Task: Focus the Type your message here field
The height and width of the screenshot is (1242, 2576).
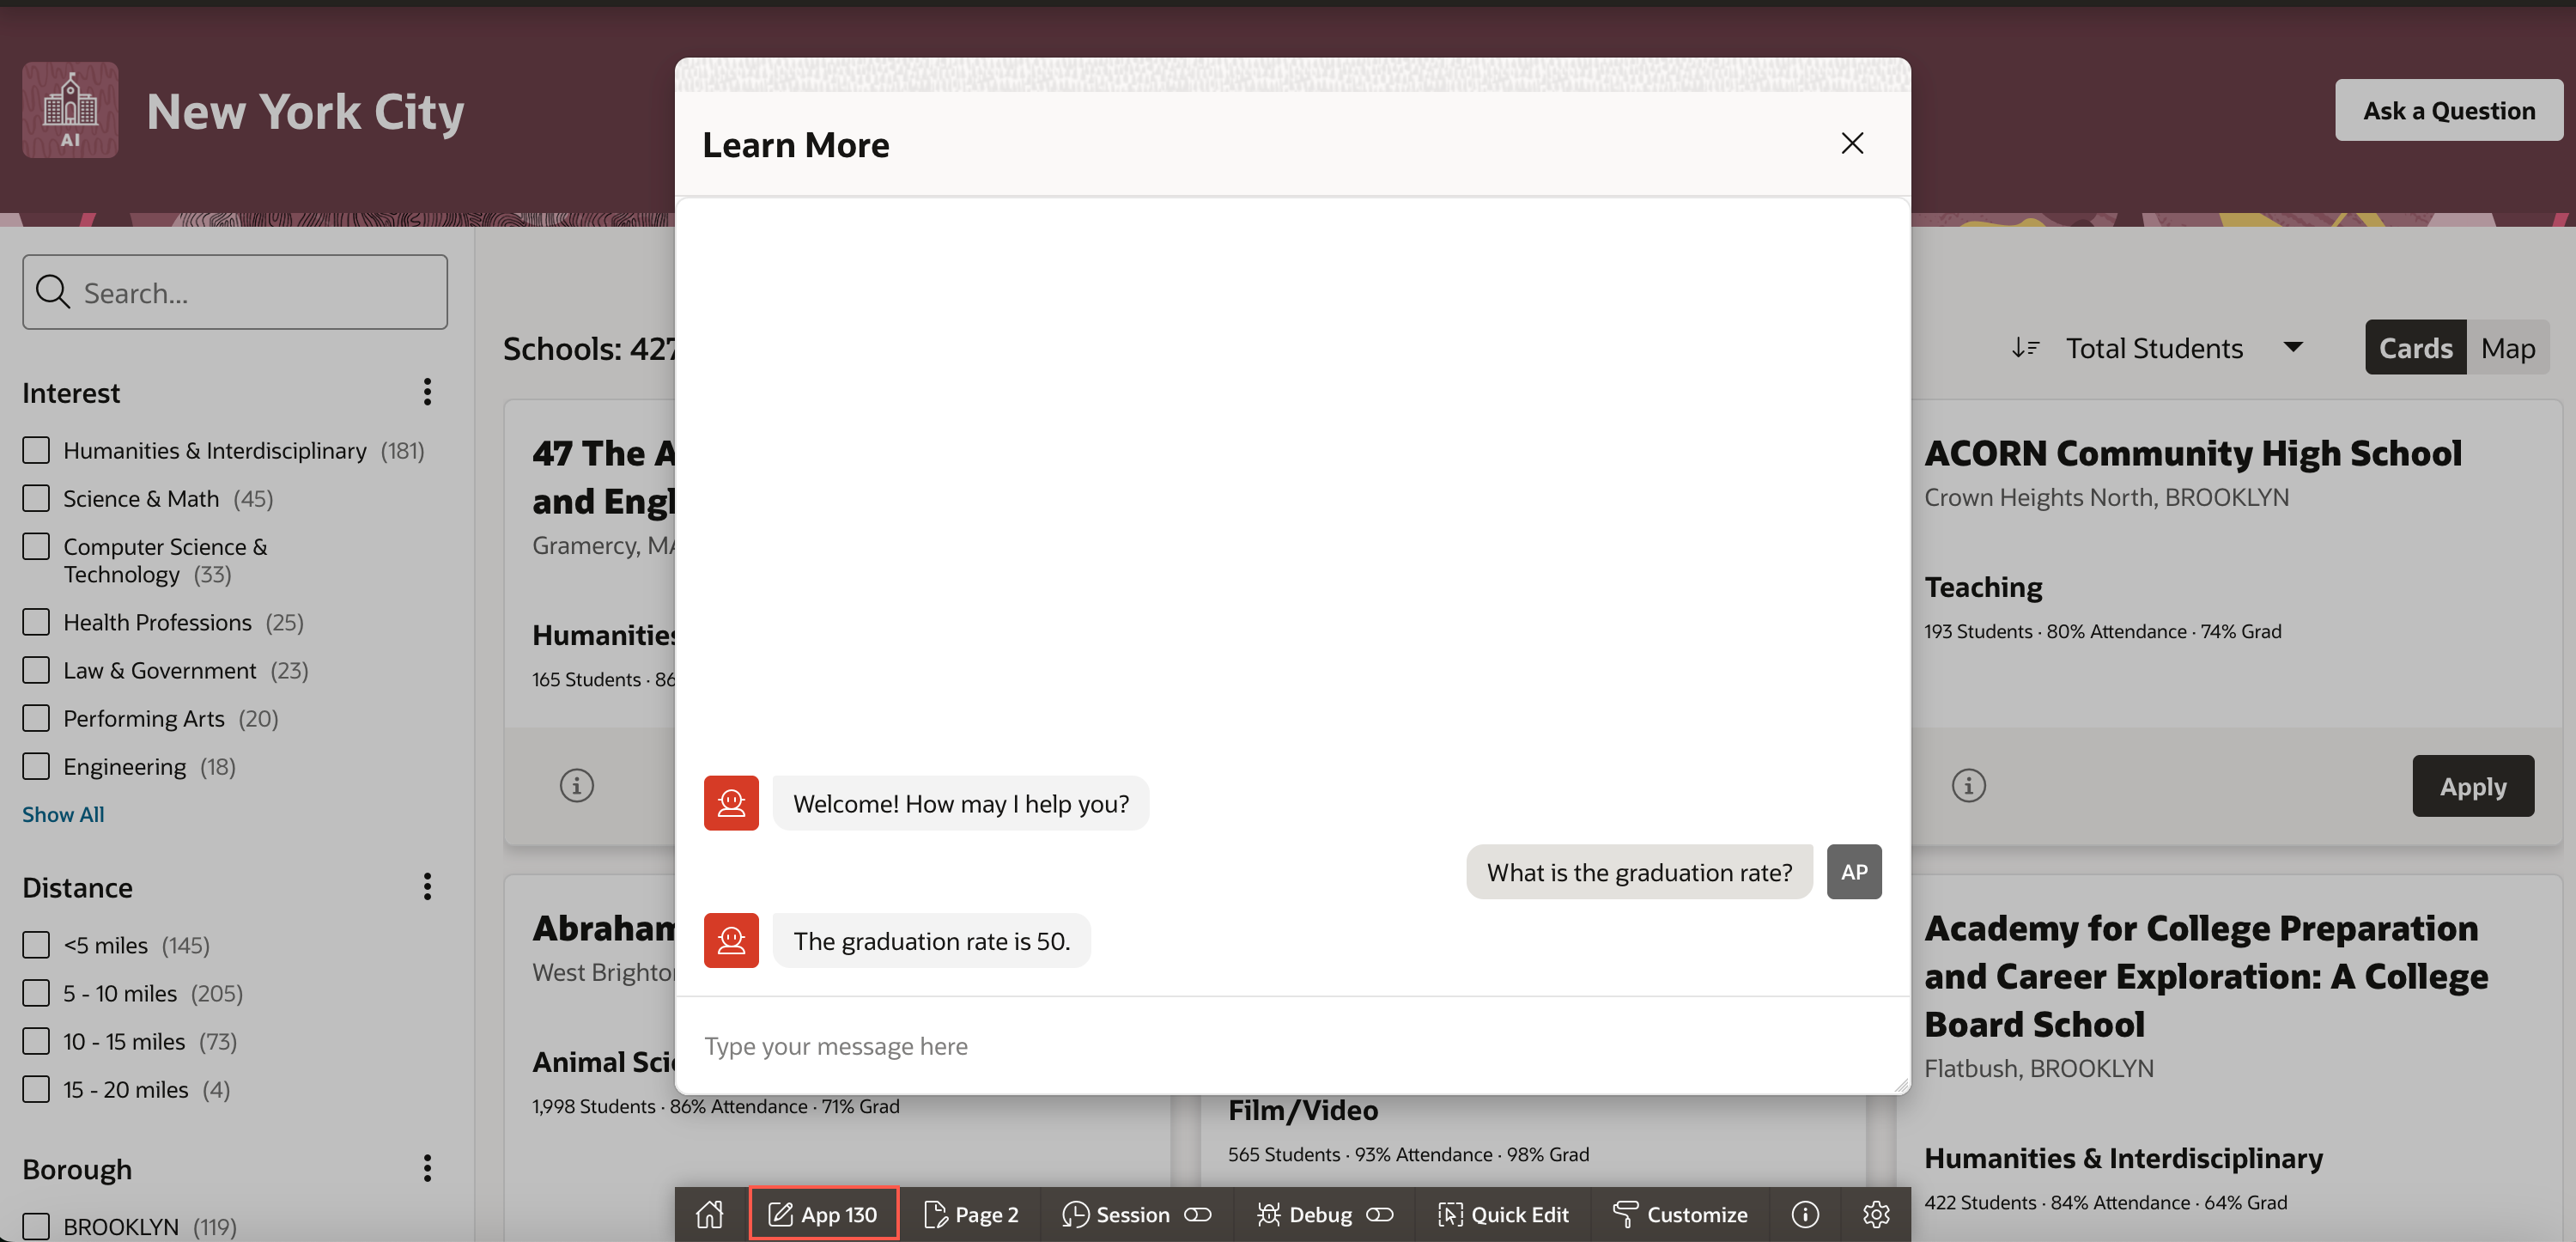Action: (1292, 1046)
